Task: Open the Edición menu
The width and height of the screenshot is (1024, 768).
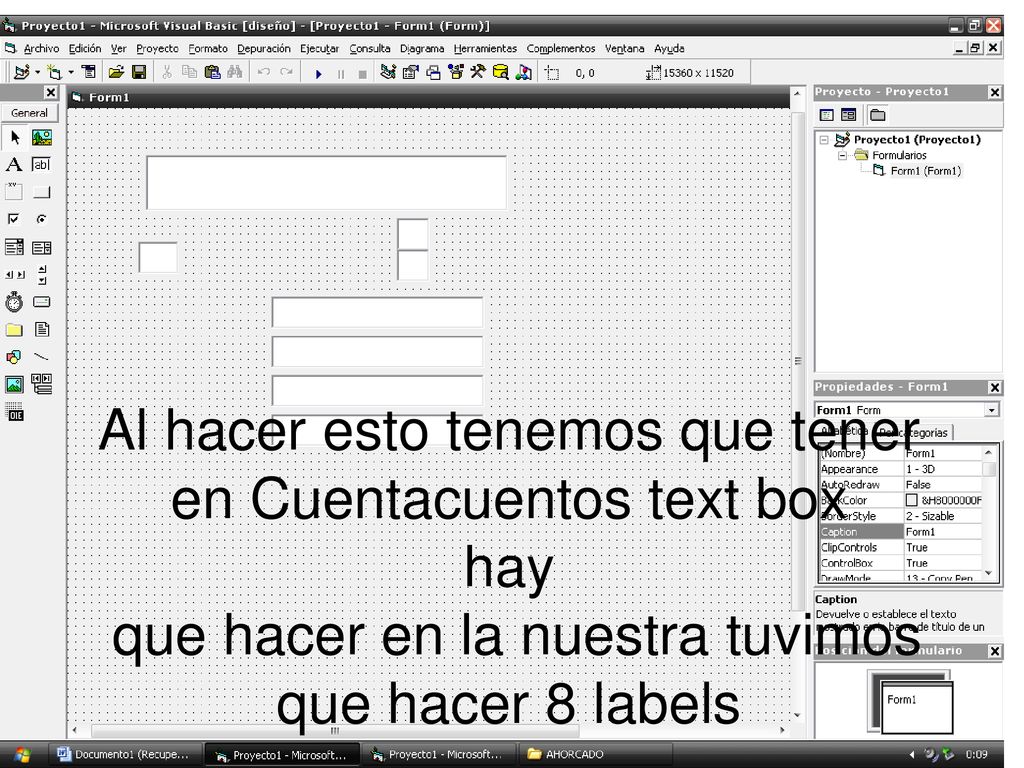Action: click(x=85, y=48)
